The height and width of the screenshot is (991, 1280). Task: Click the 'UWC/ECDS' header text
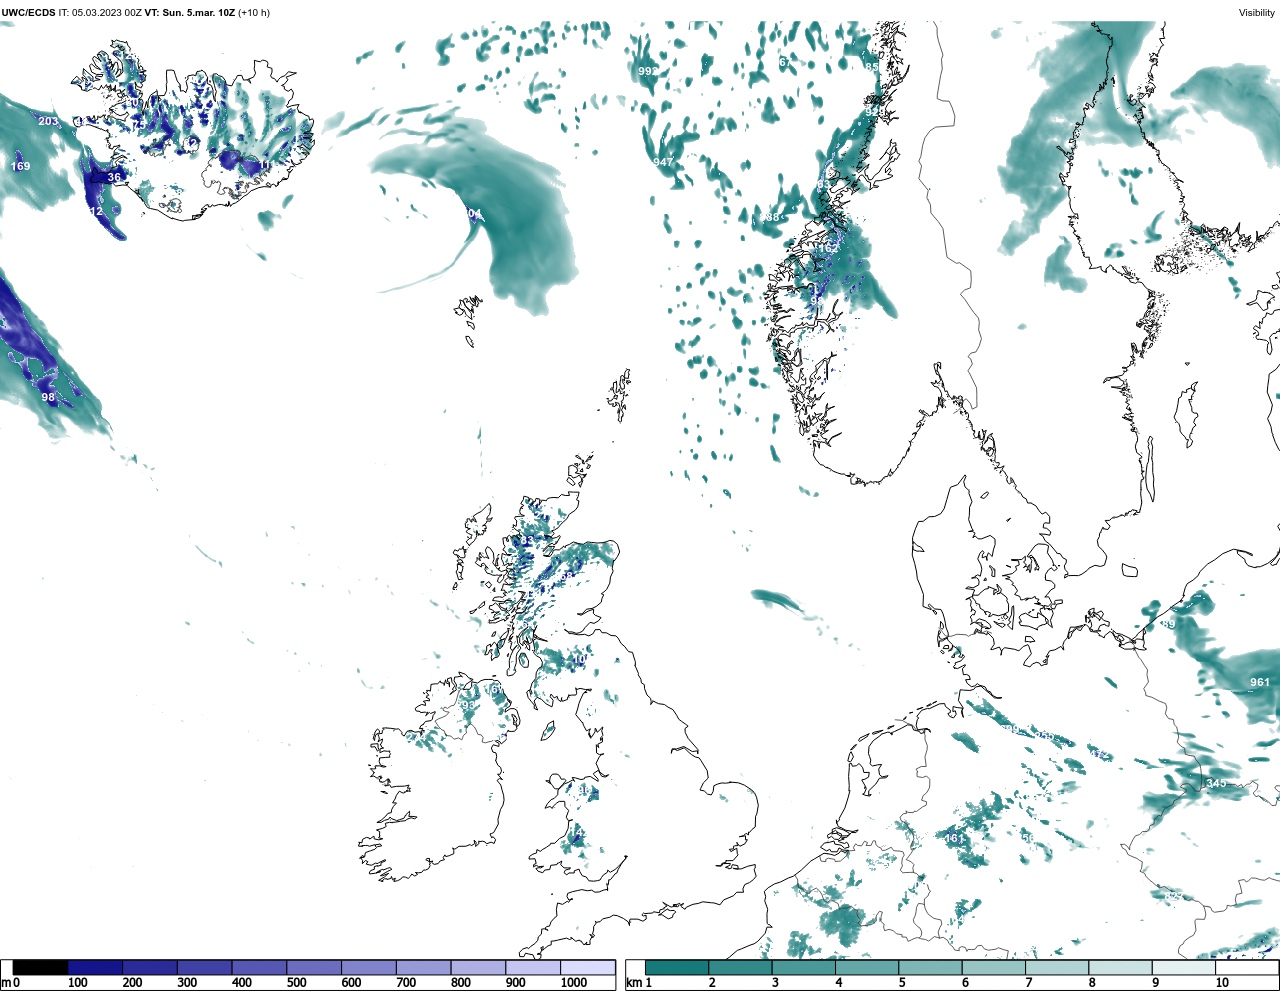27,13
